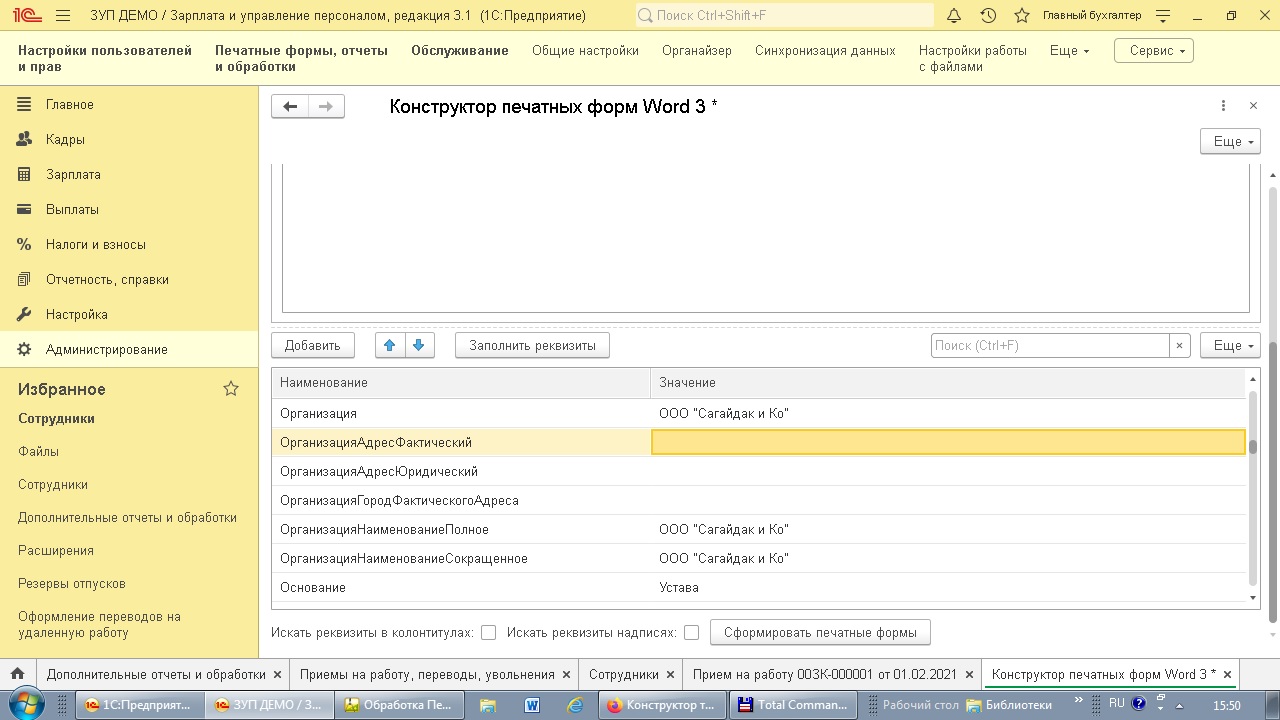1280x720 pixels.
Task: Open service settings lines icon in title bar
Action: pyautogui.click(x=1162, y=16)
